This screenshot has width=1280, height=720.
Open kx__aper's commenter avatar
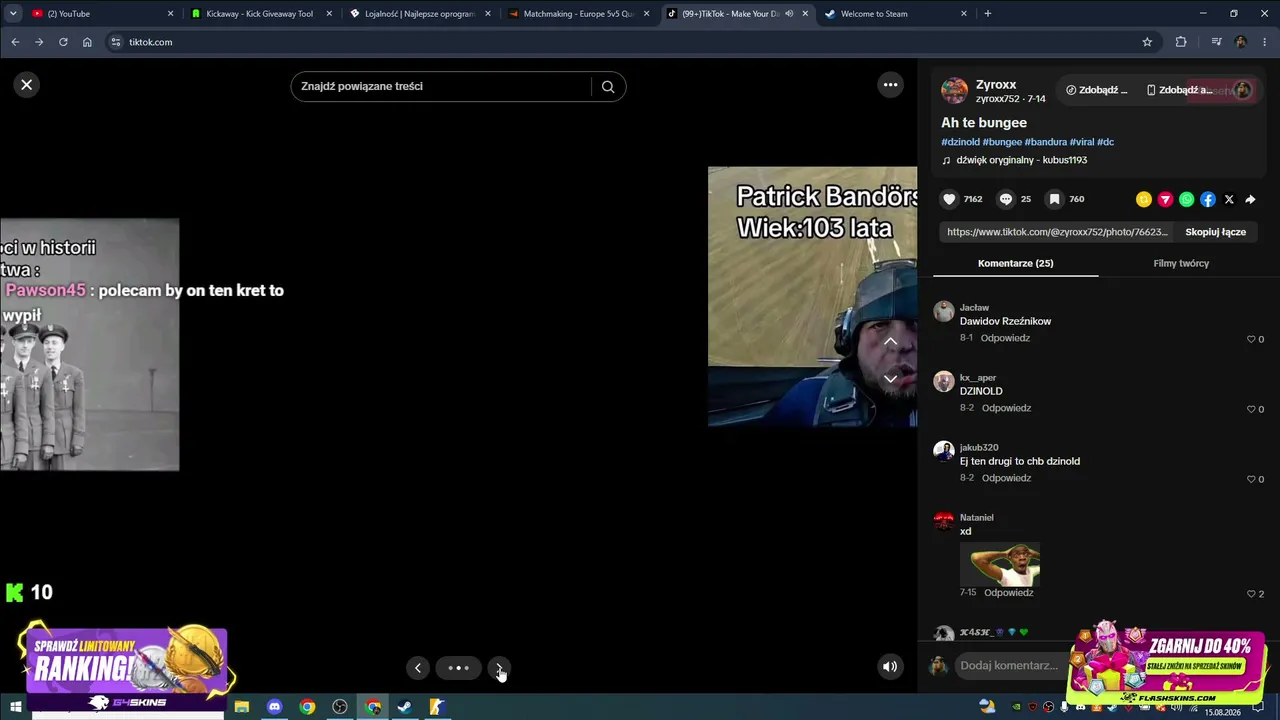pyautogui.click(x=944, y=381)
